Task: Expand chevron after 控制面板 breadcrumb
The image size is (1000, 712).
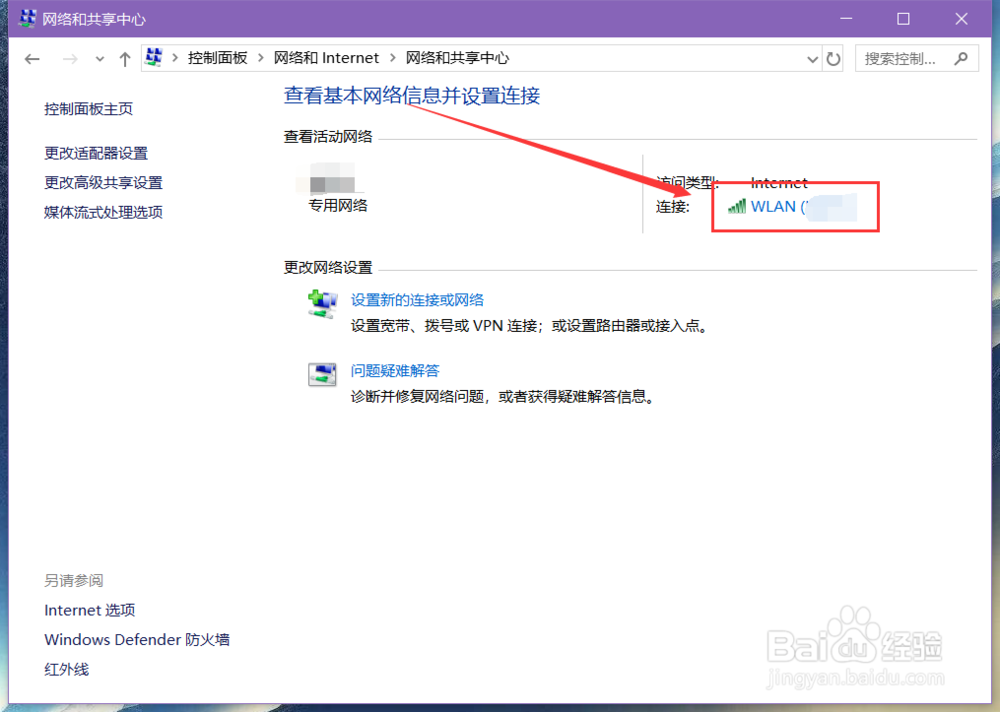Action: [261, 58]
